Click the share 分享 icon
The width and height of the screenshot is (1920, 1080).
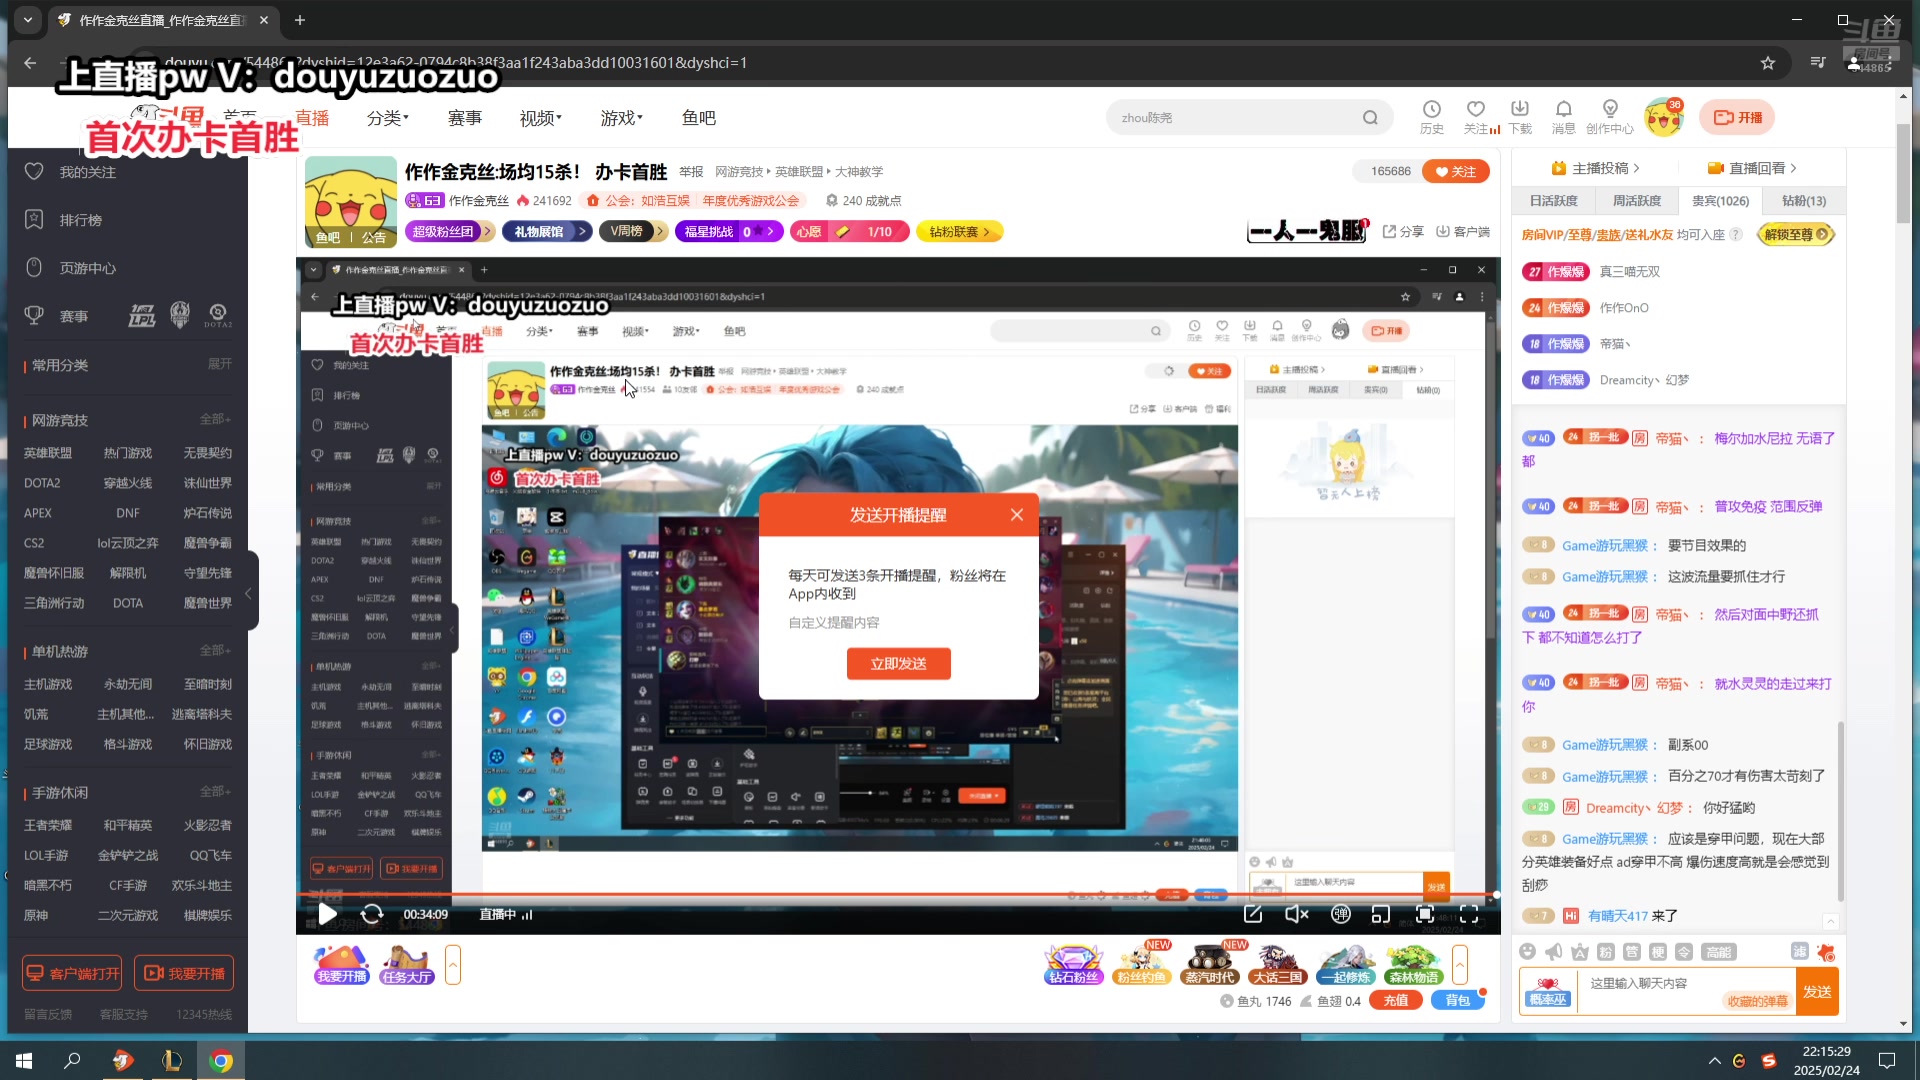[x=1403, y=231]
